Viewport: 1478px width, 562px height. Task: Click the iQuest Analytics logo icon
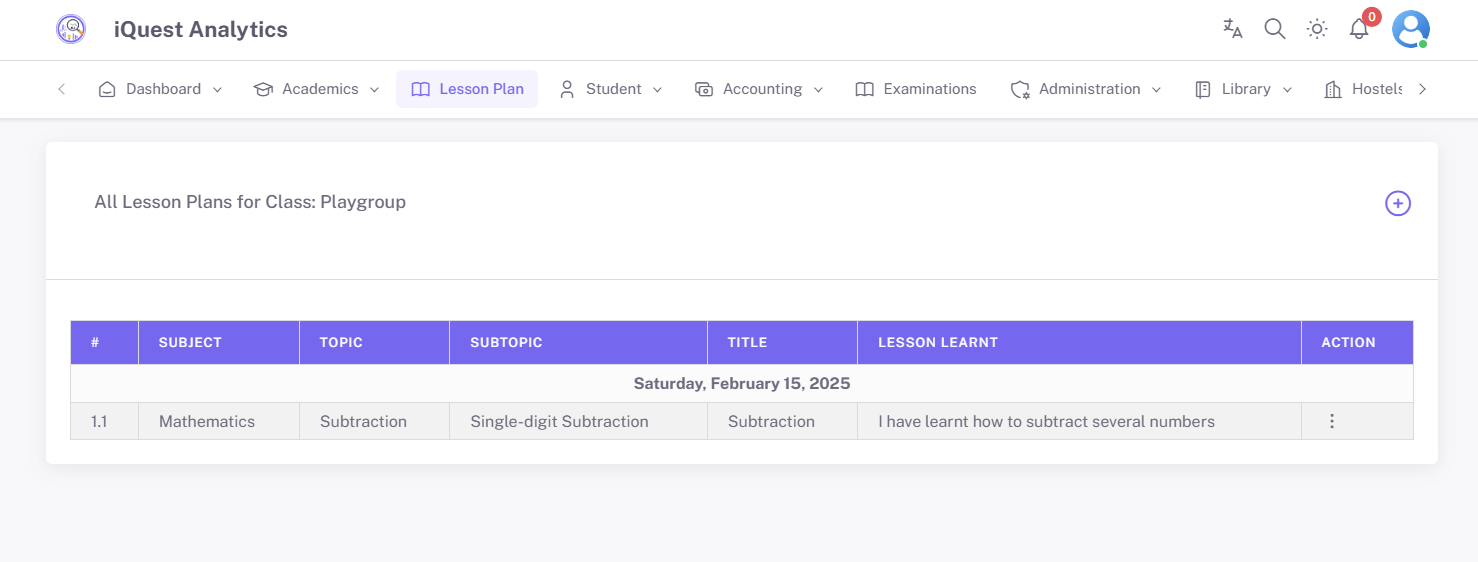(x=71, y=30)
